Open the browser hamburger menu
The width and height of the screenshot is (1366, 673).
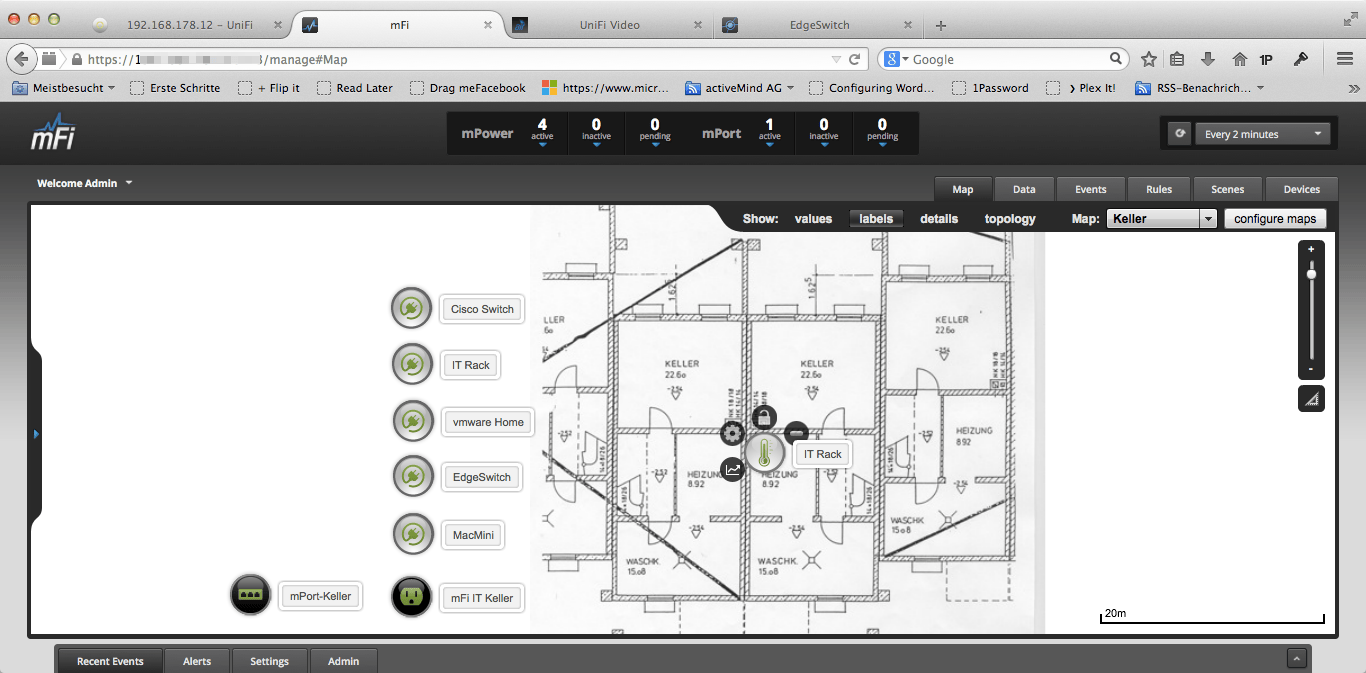[1345, 59]
